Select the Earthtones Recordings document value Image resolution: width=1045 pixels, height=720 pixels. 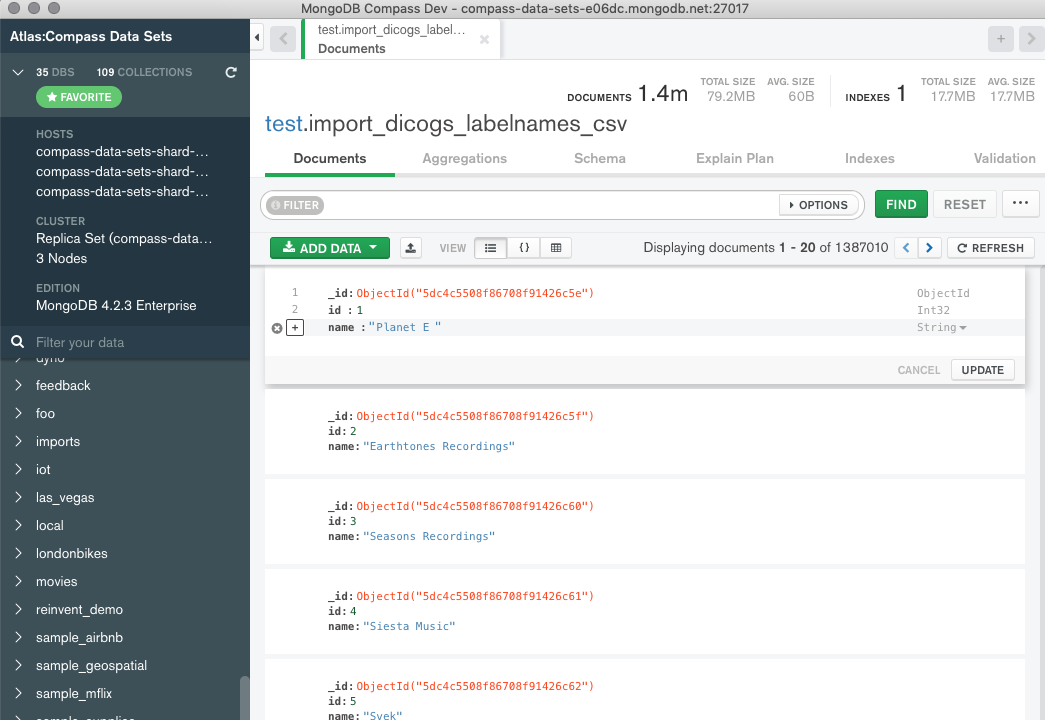[439, 446]
